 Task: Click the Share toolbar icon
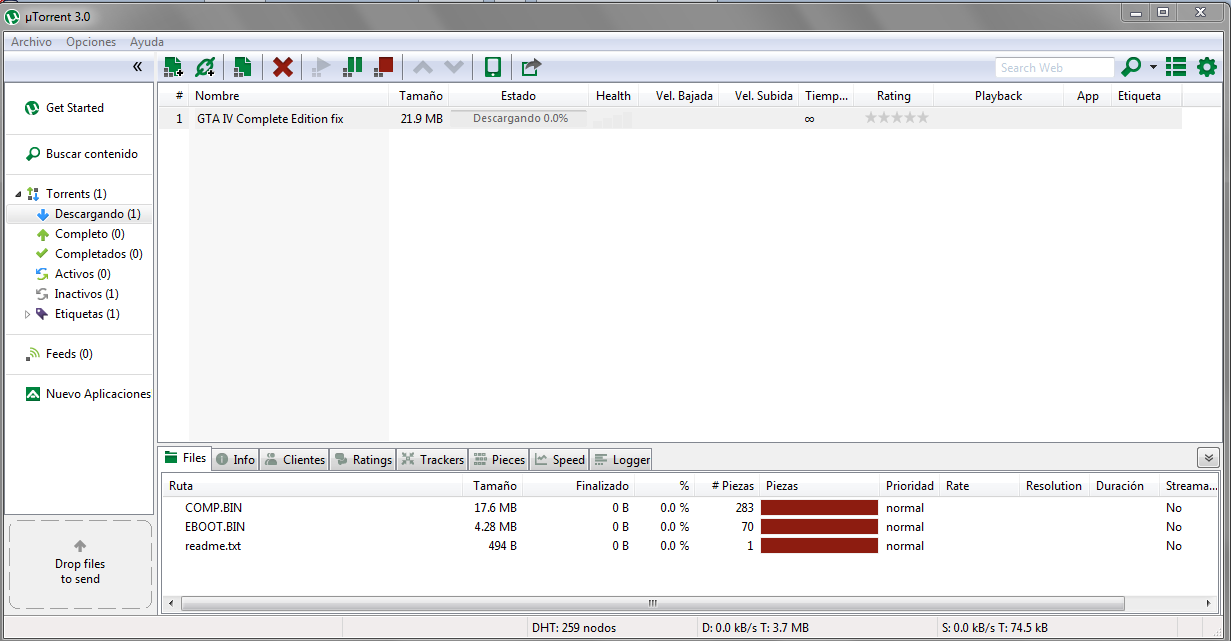click(531, 67)
